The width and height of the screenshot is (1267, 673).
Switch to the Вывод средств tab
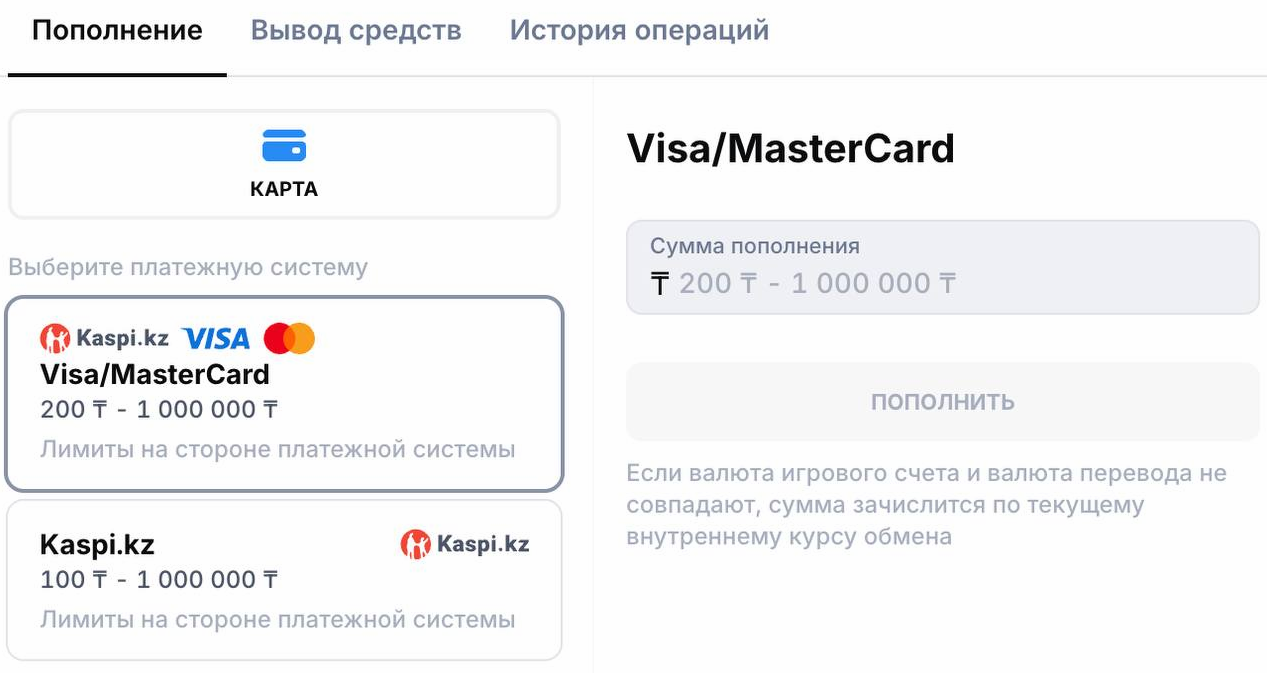(x=355, y=30)
